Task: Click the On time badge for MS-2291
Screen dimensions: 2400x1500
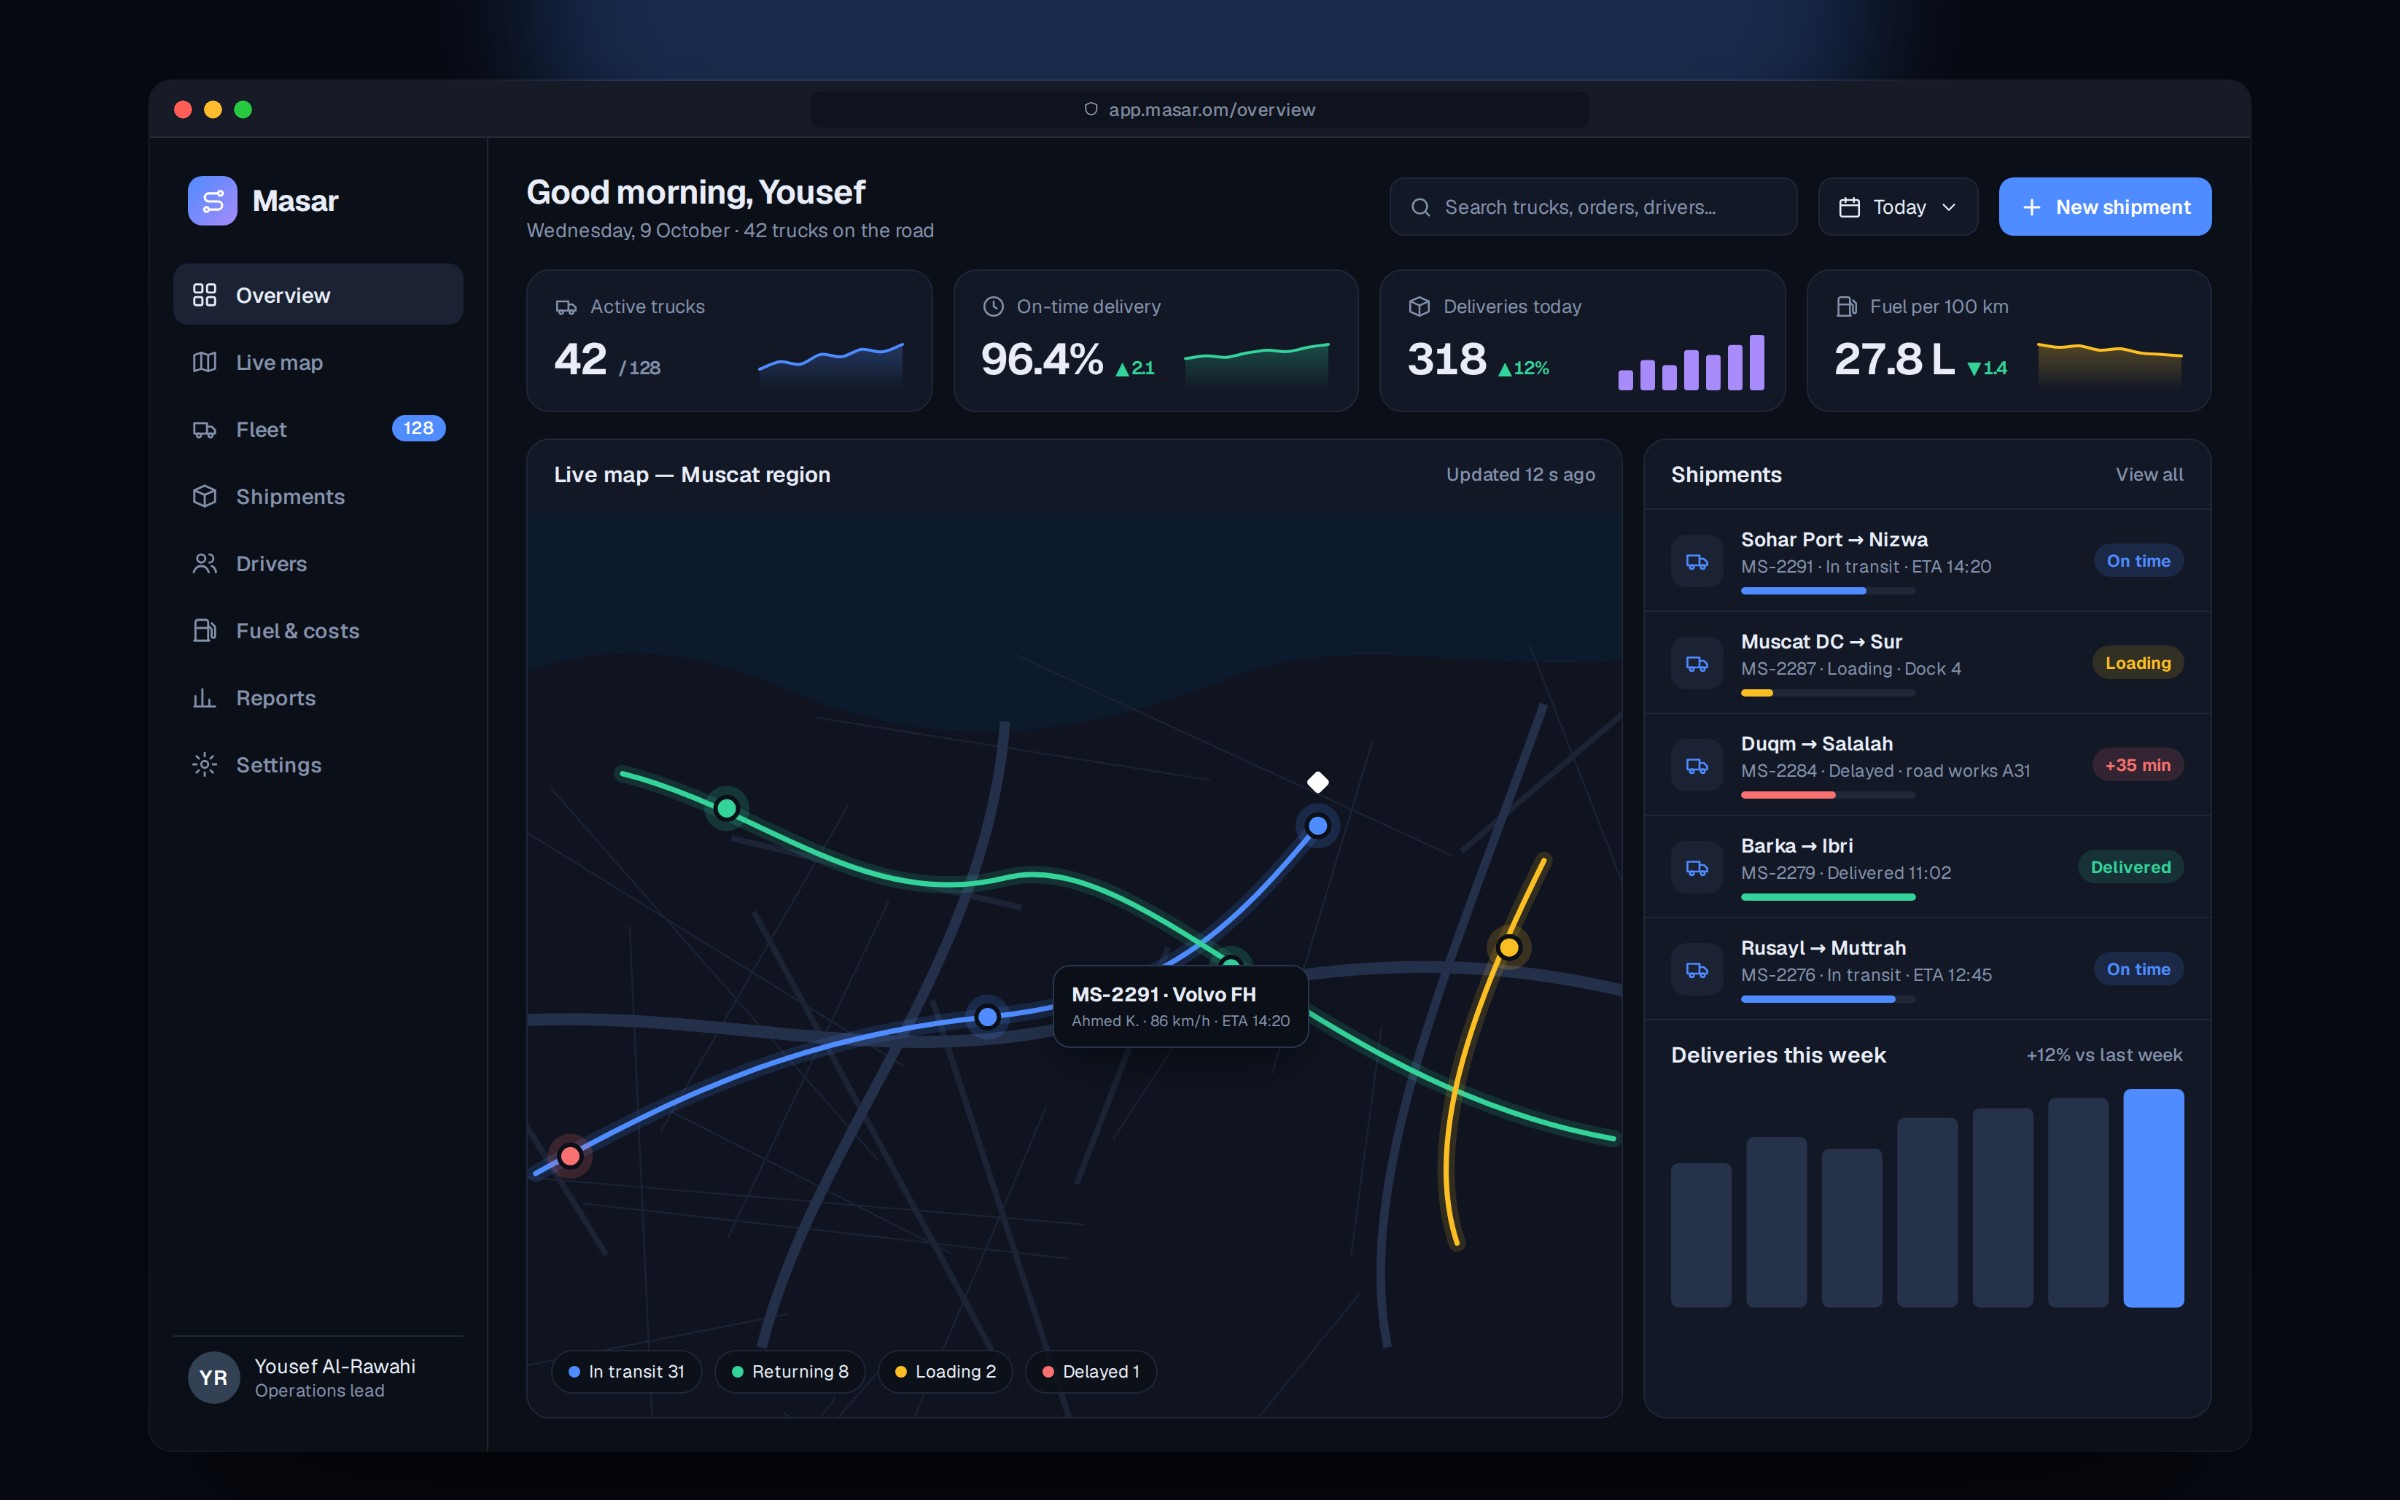Action: 2138,561
